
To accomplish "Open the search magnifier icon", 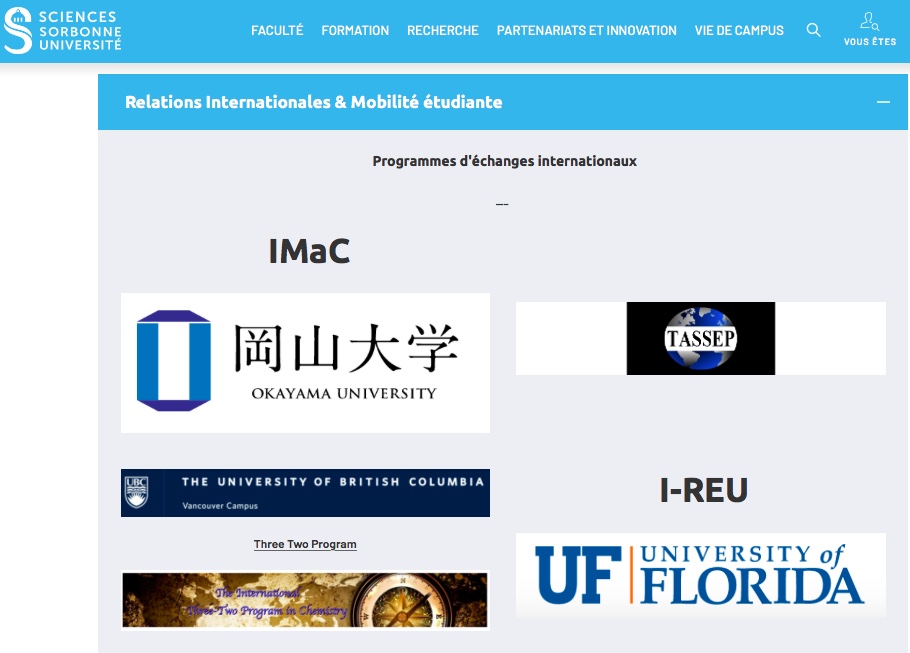I will pyautogui.click(x=813, y=30).
